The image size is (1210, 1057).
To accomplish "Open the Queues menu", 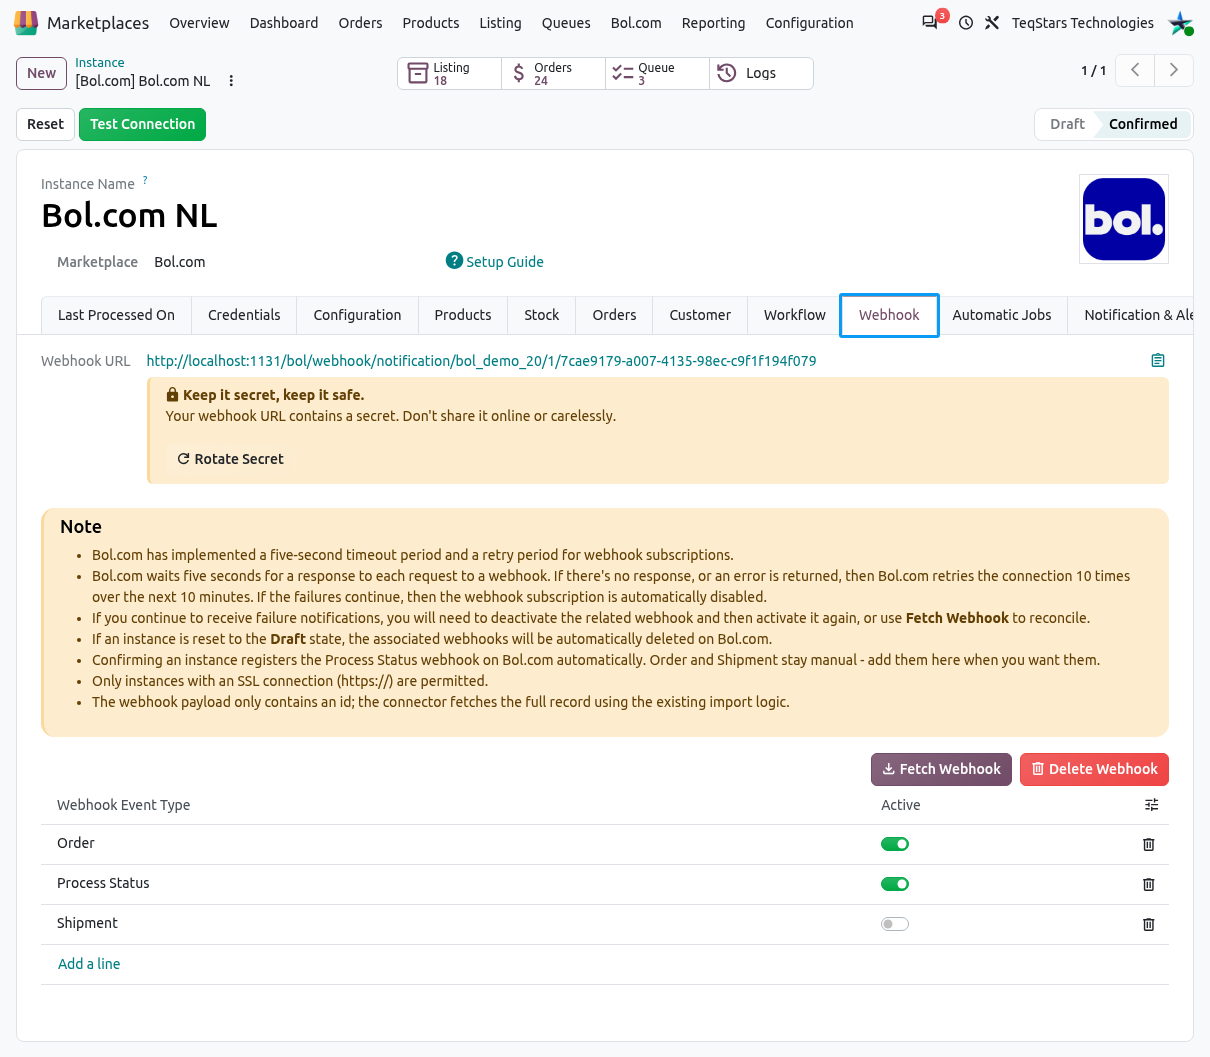I will point(566,23).
